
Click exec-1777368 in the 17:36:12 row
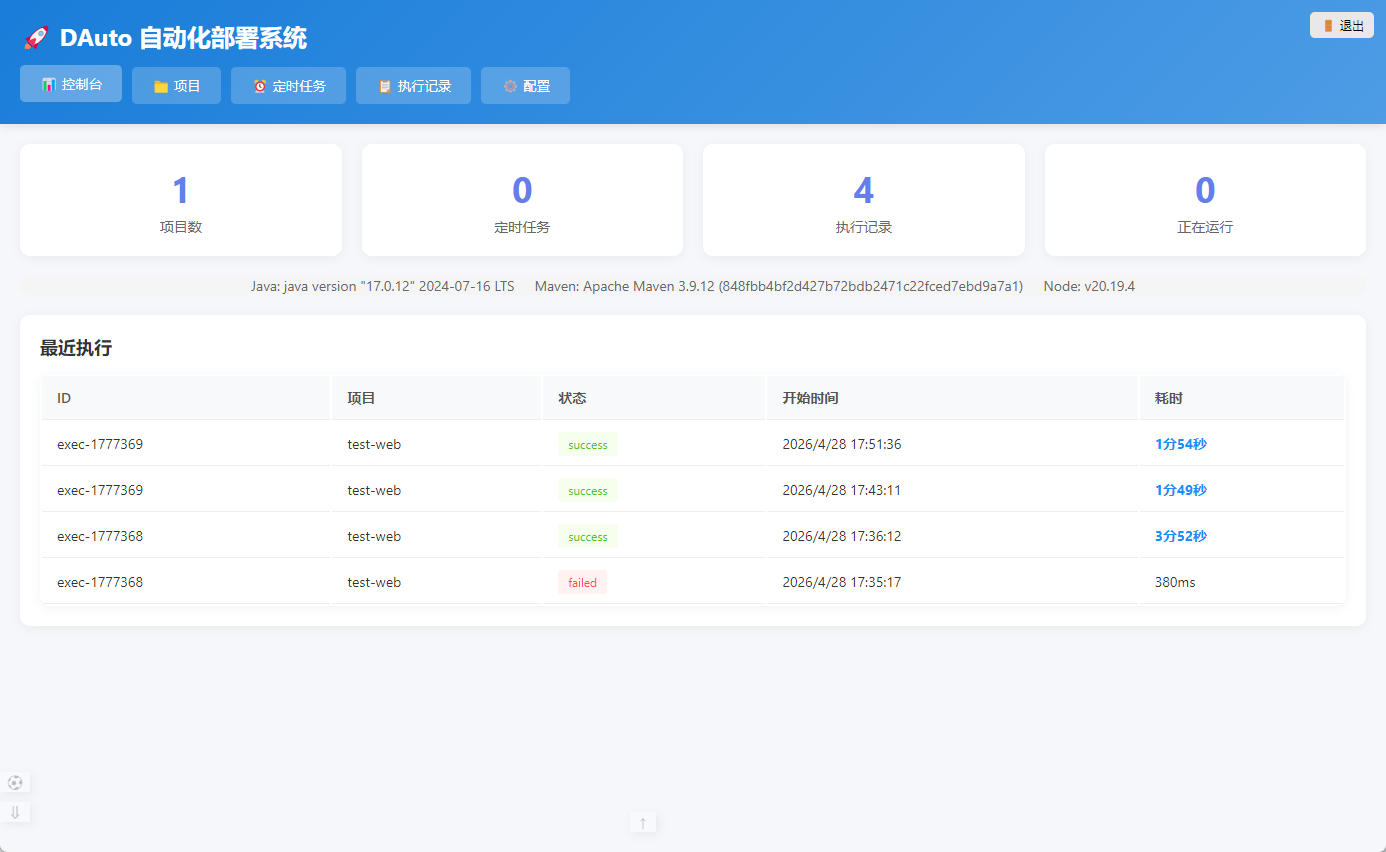[x=100, y=536]
